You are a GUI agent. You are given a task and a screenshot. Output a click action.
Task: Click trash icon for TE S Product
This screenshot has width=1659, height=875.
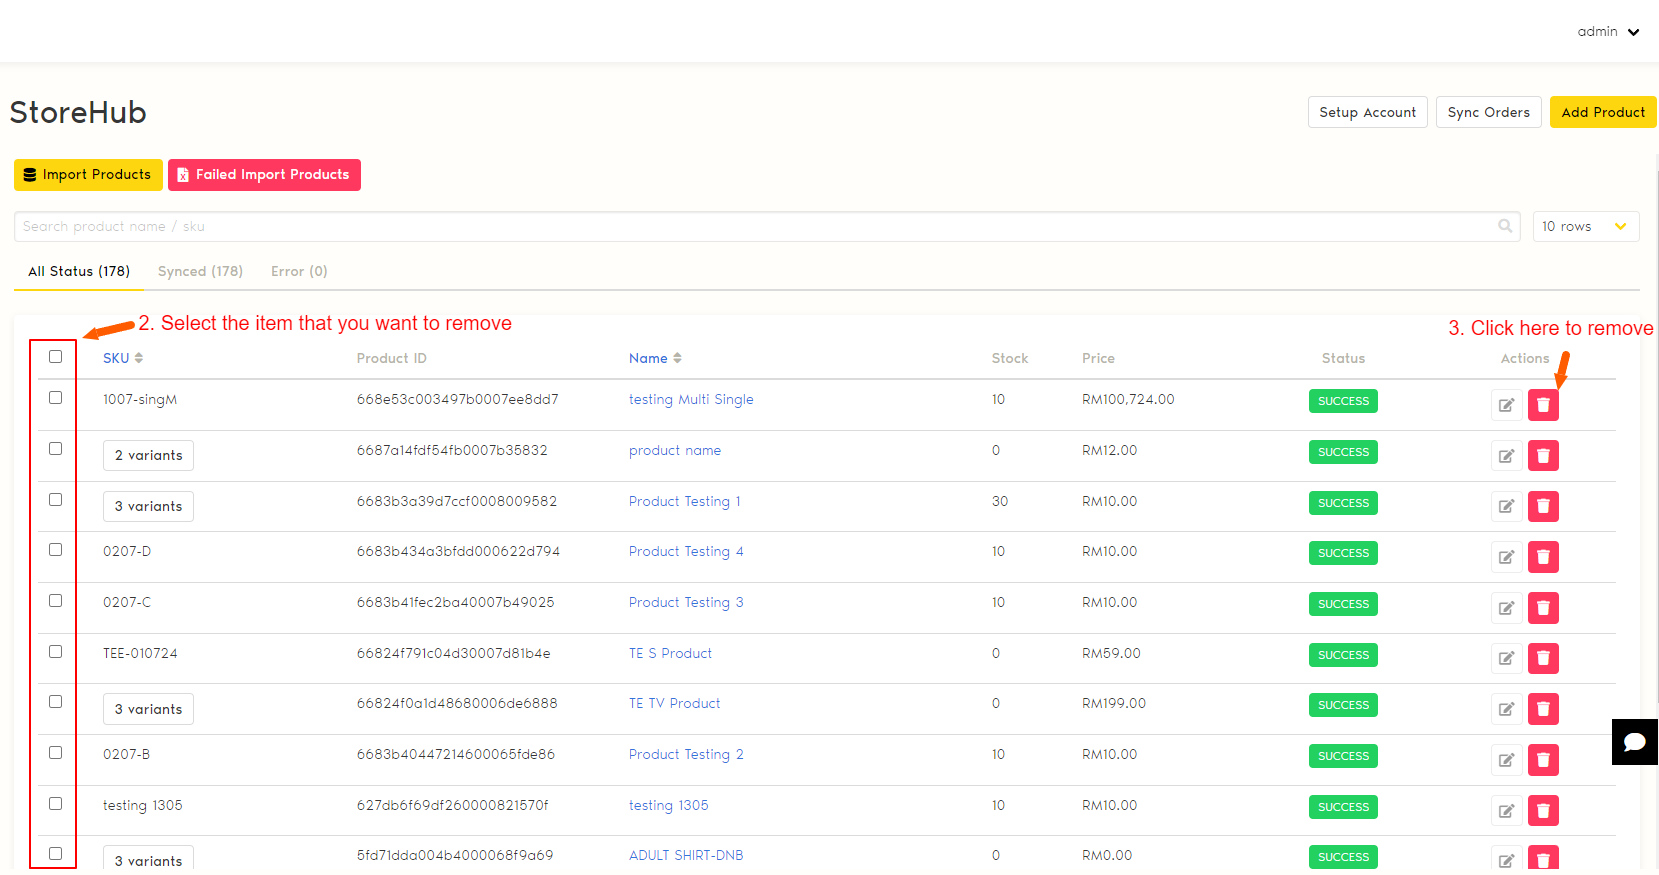point(1543,658)
